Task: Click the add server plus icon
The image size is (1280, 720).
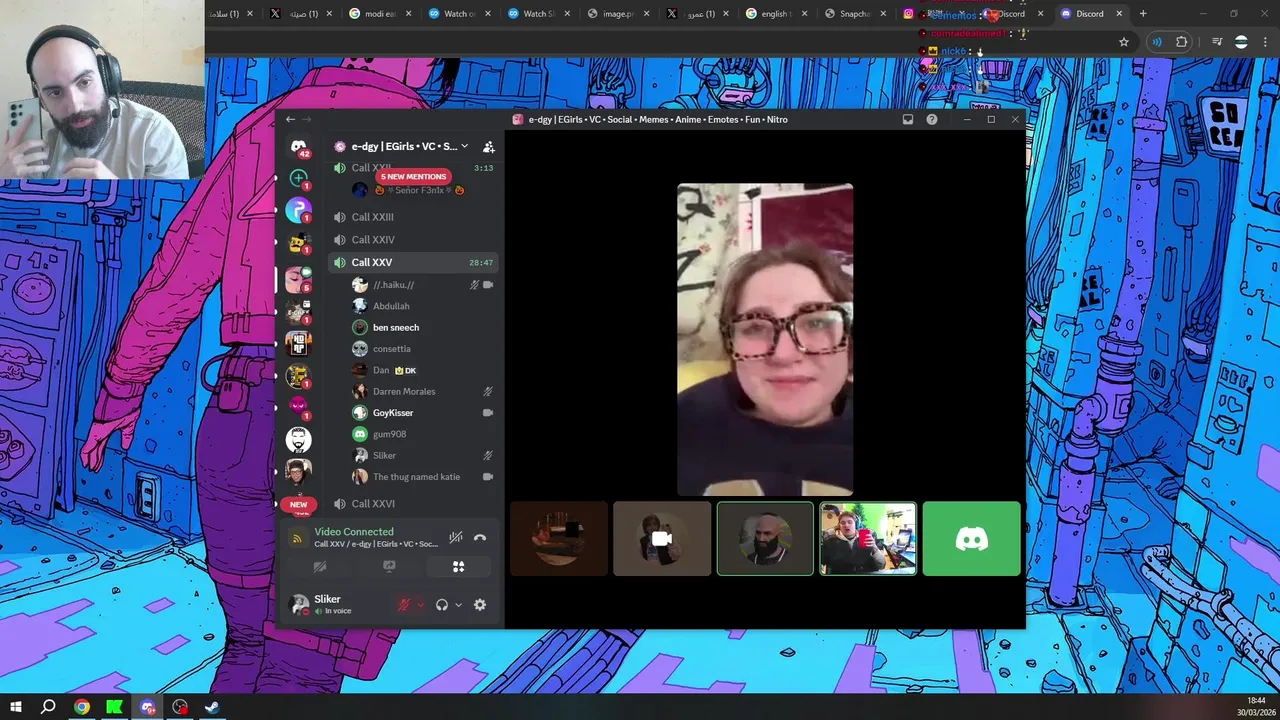Action: click(x=298, y=178)
